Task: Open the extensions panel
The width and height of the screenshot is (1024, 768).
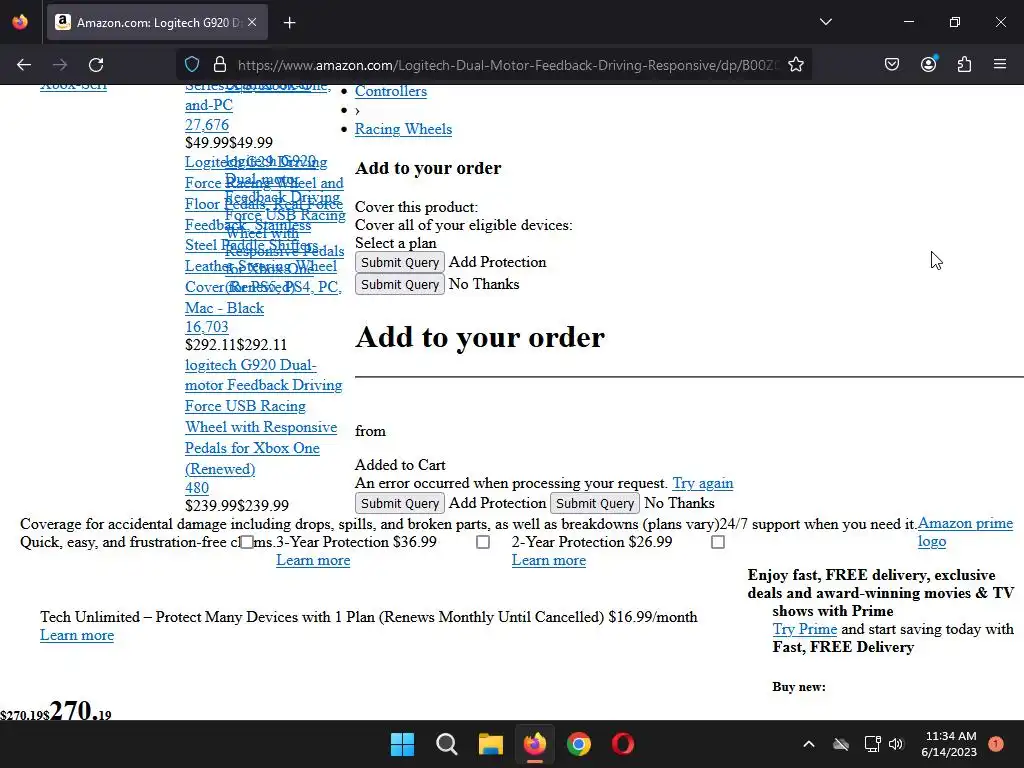Action: pyautogui.click(x=964, y=65)
